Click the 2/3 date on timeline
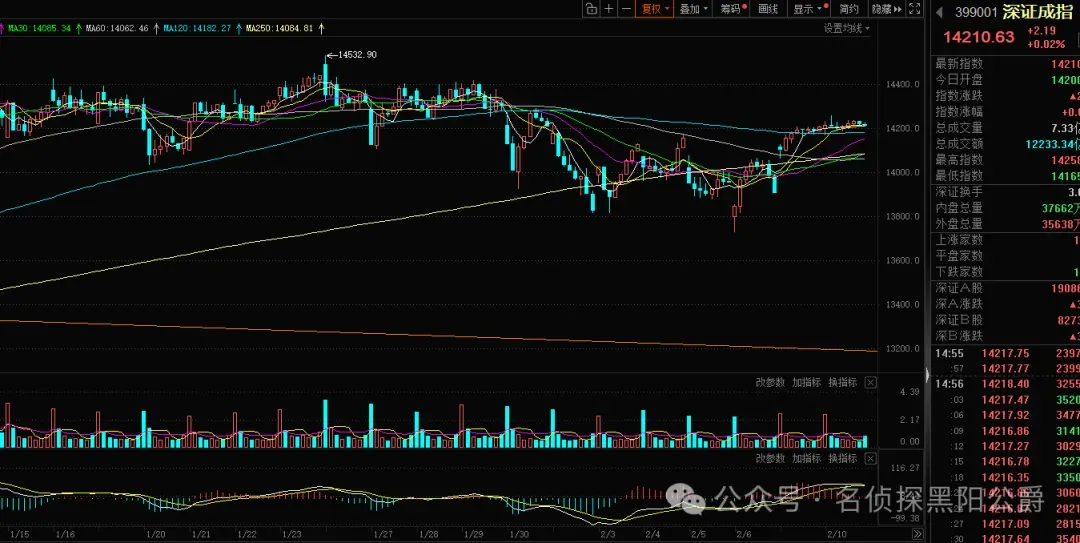 (x=608, y=534)
